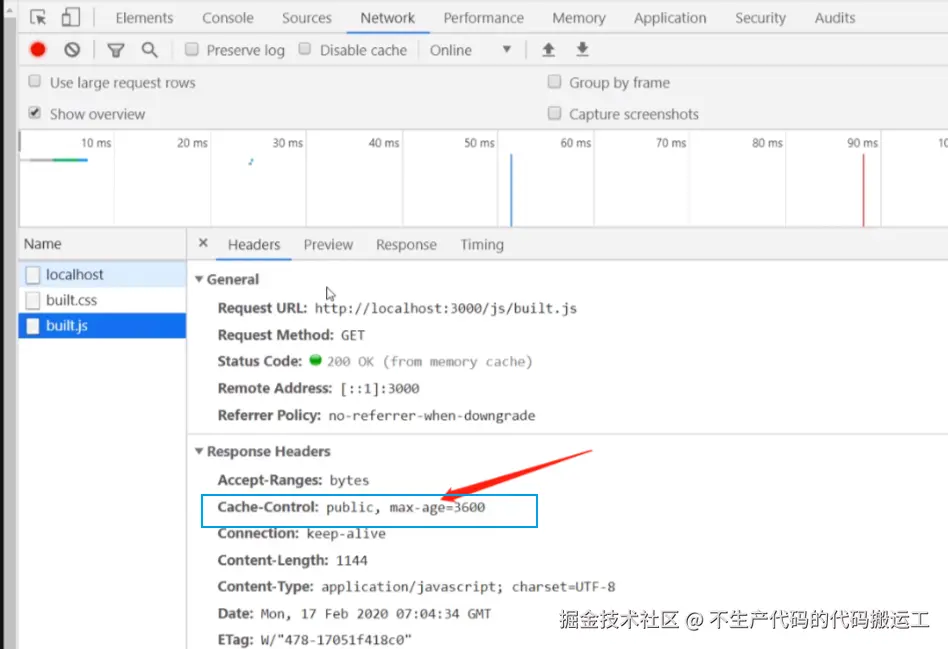The height and width of the screenshot is (649, 948).
Task: Click the blue DOMContentLoaded line in overview
Action: tap(511, 190)
